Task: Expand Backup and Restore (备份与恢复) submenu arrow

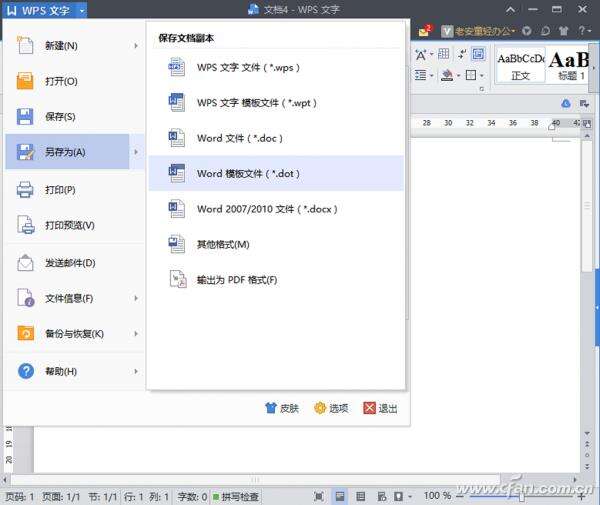Action: [136, 334]
